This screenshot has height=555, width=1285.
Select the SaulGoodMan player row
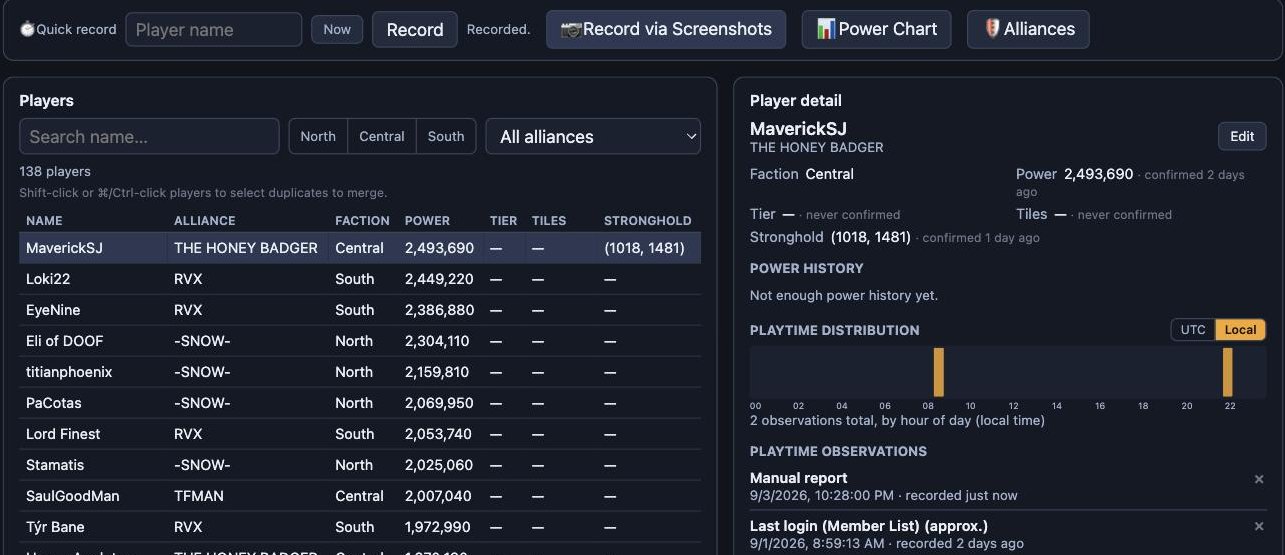(360, 496)
